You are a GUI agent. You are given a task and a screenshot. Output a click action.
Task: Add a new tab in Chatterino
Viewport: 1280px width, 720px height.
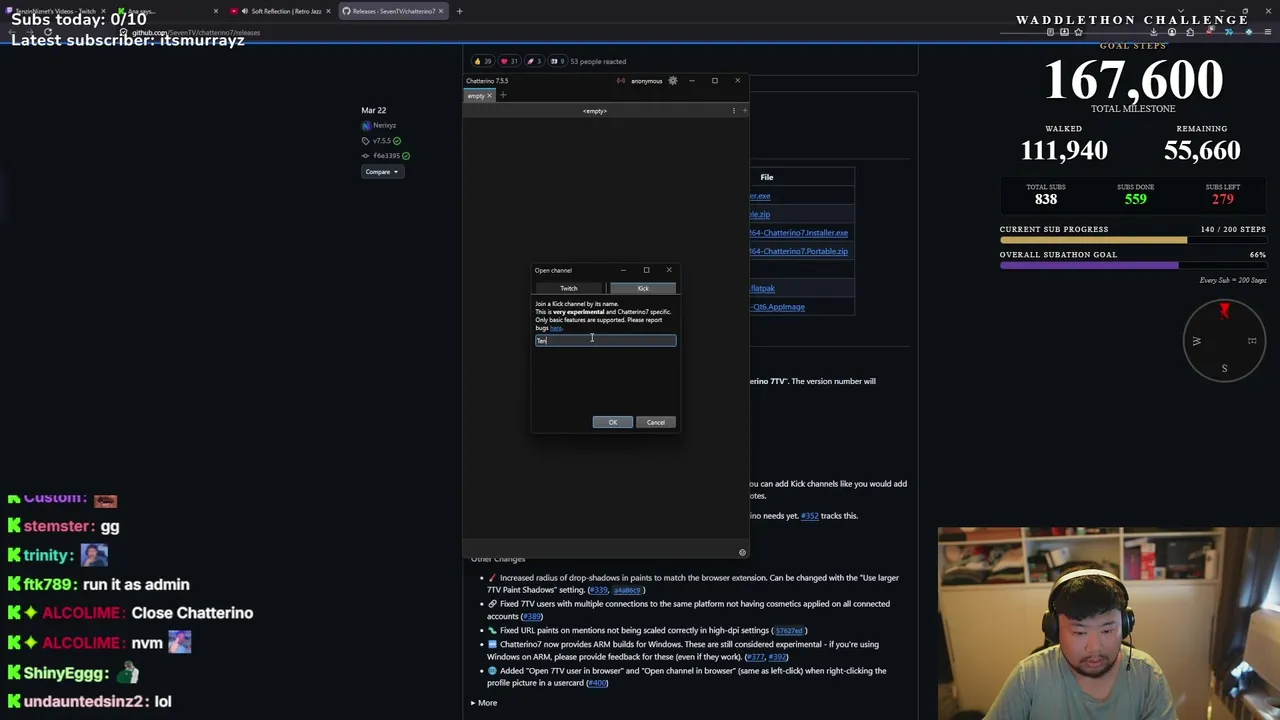pos(503,95)
